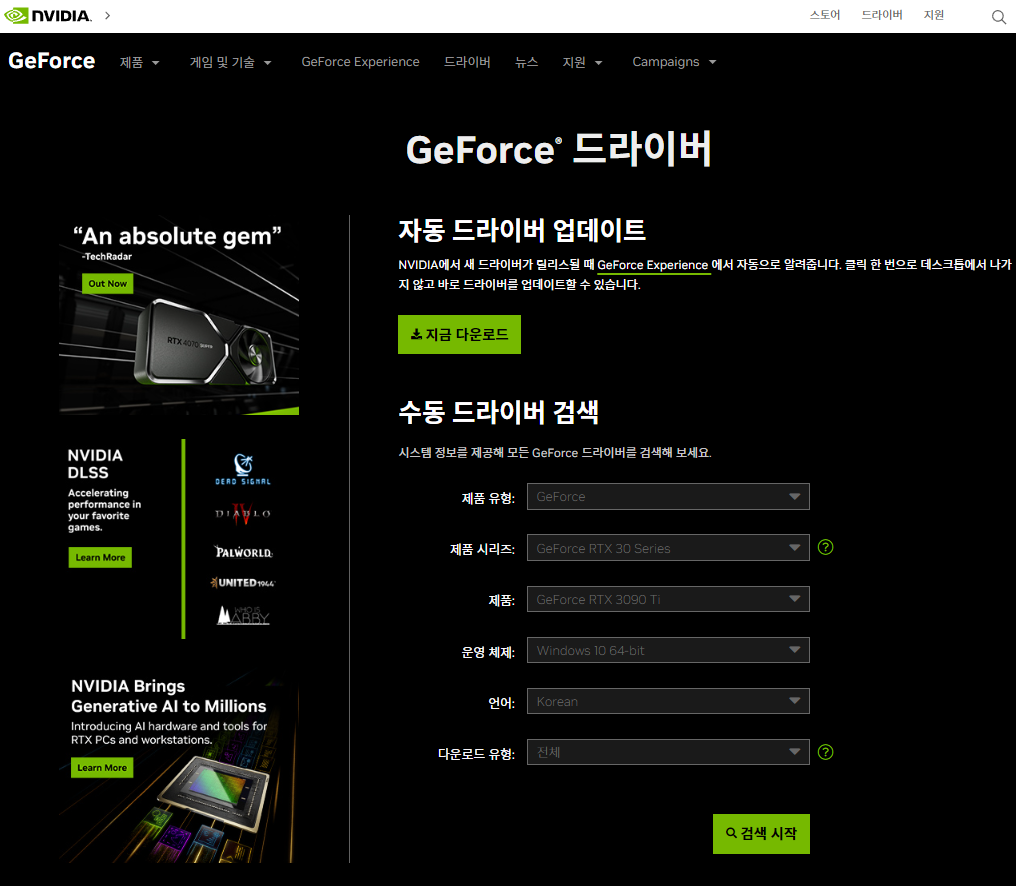Follow the GeForce Experience link in the description

click(x=652, y=264)
